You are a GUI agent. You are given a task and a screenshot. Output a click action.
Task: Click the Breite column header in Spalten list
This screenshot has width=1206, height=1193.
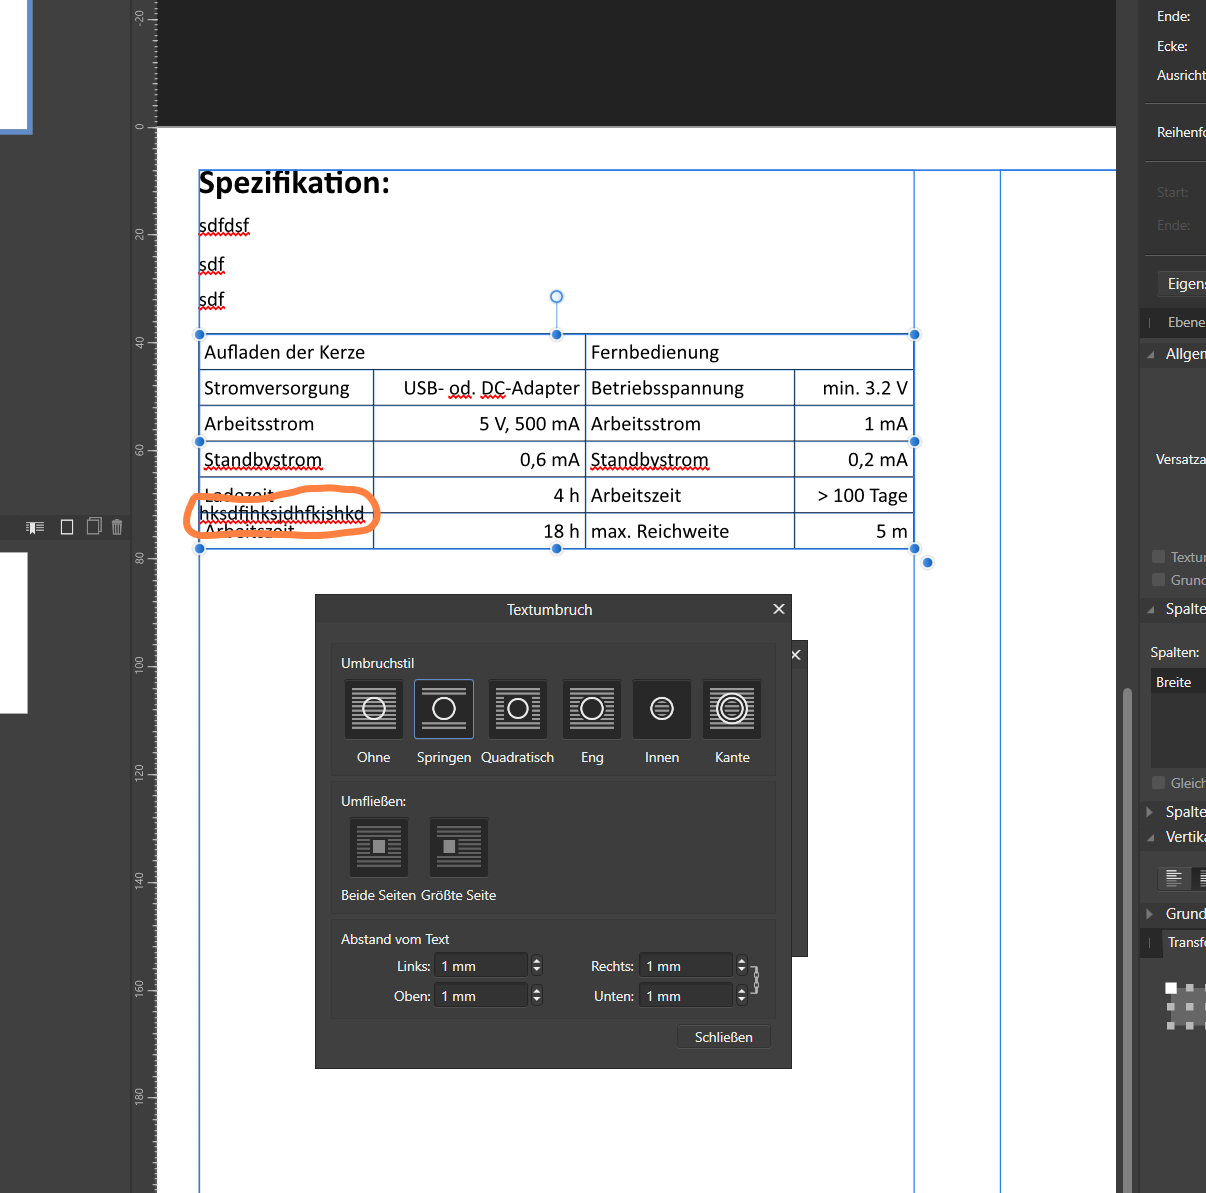point(1178,682)
